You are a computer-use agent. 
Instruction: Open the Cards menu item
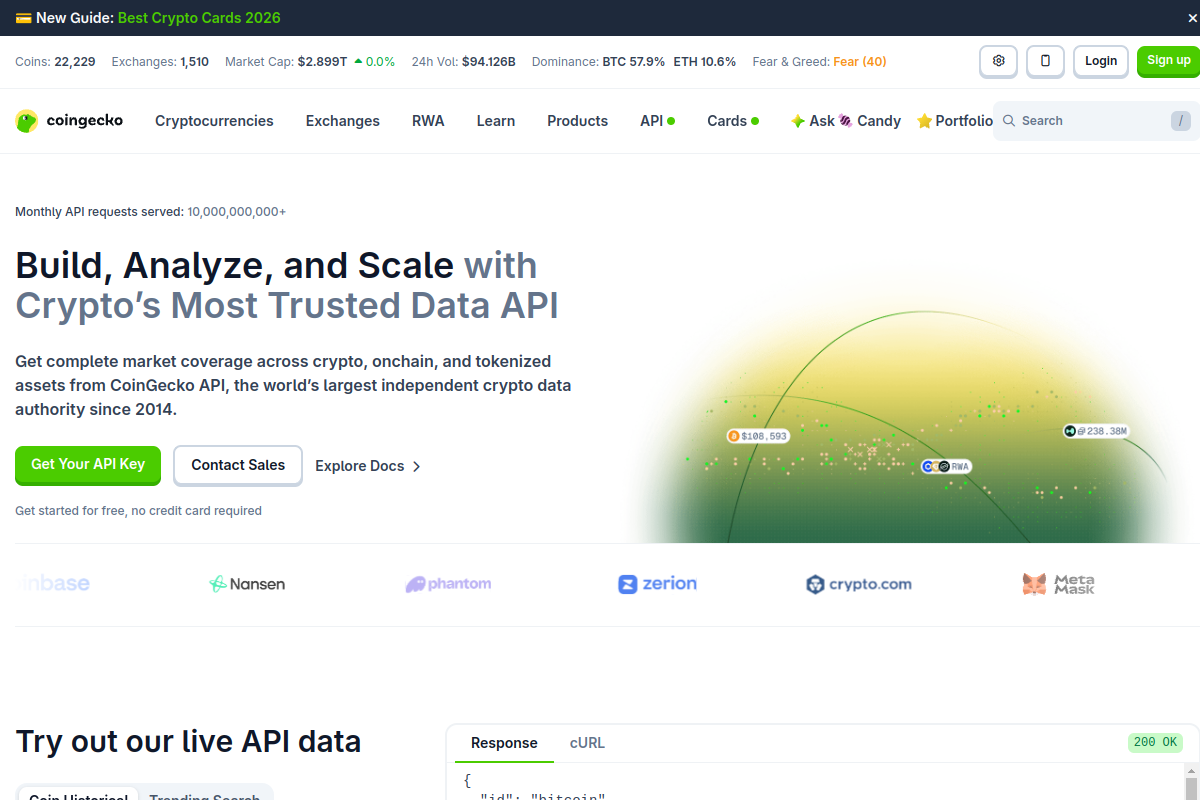733,121
